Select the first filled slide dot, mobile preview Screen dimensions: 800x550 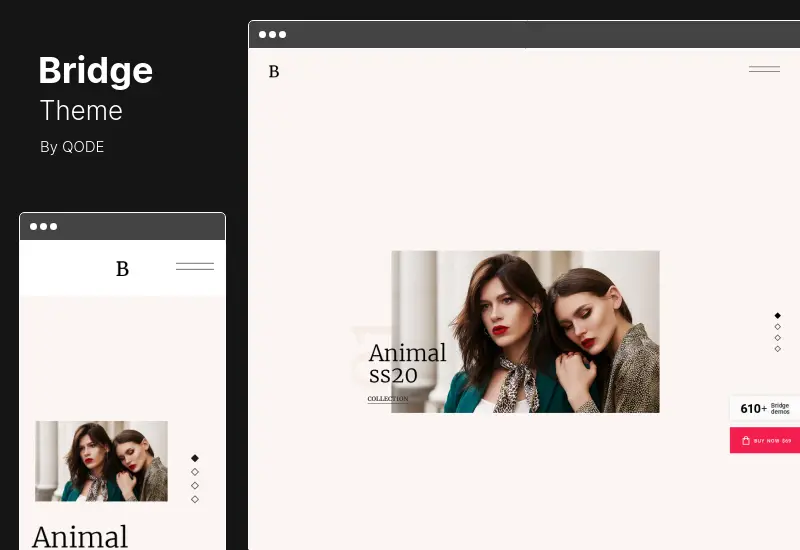[195, 458]
